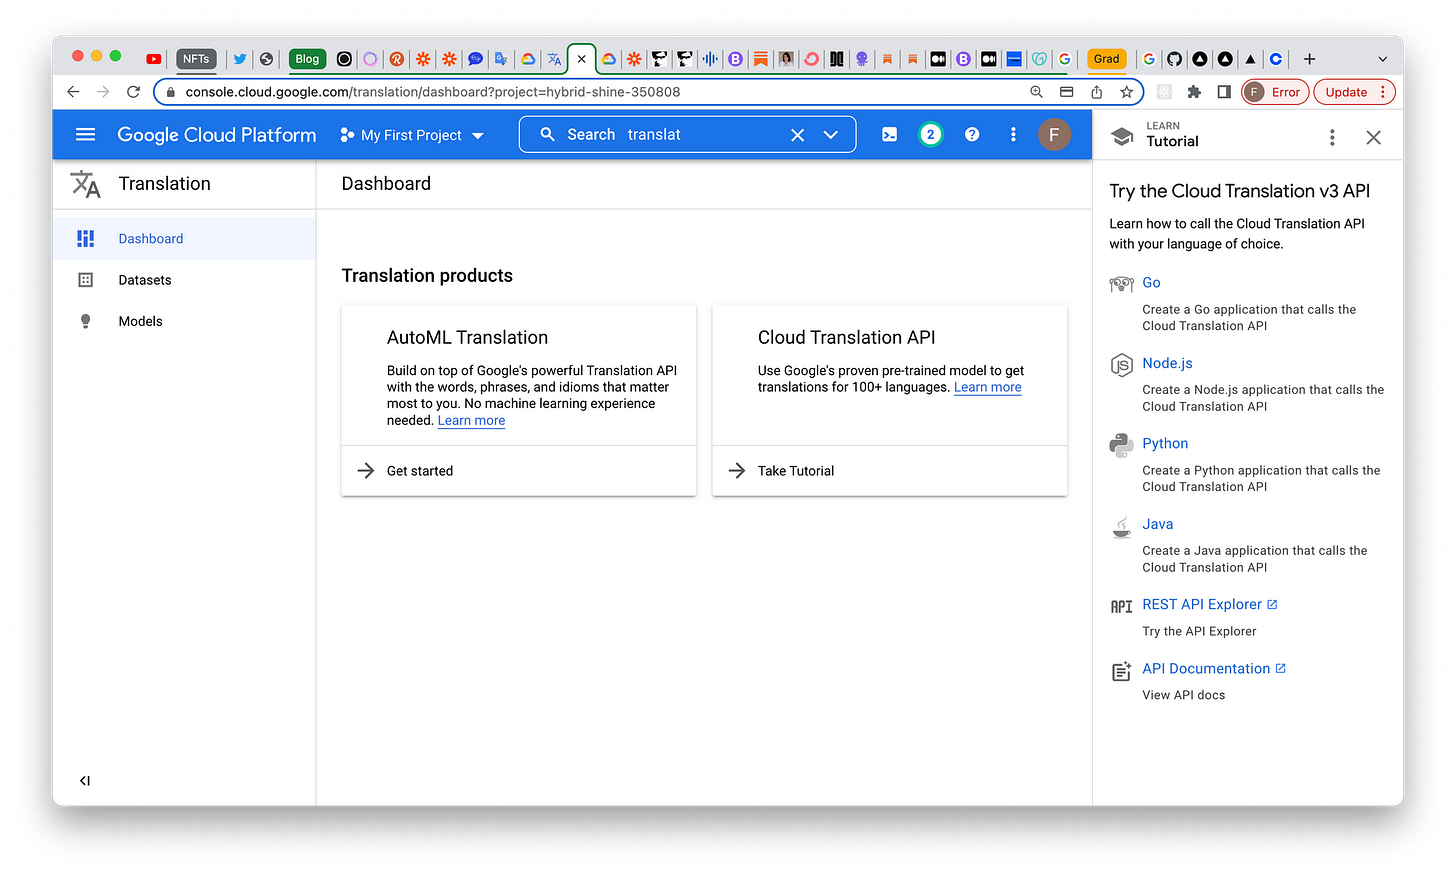Switch to the NFTs tab group
The width and height of the screenshot is (1456, 875).
tap(196, 59)
